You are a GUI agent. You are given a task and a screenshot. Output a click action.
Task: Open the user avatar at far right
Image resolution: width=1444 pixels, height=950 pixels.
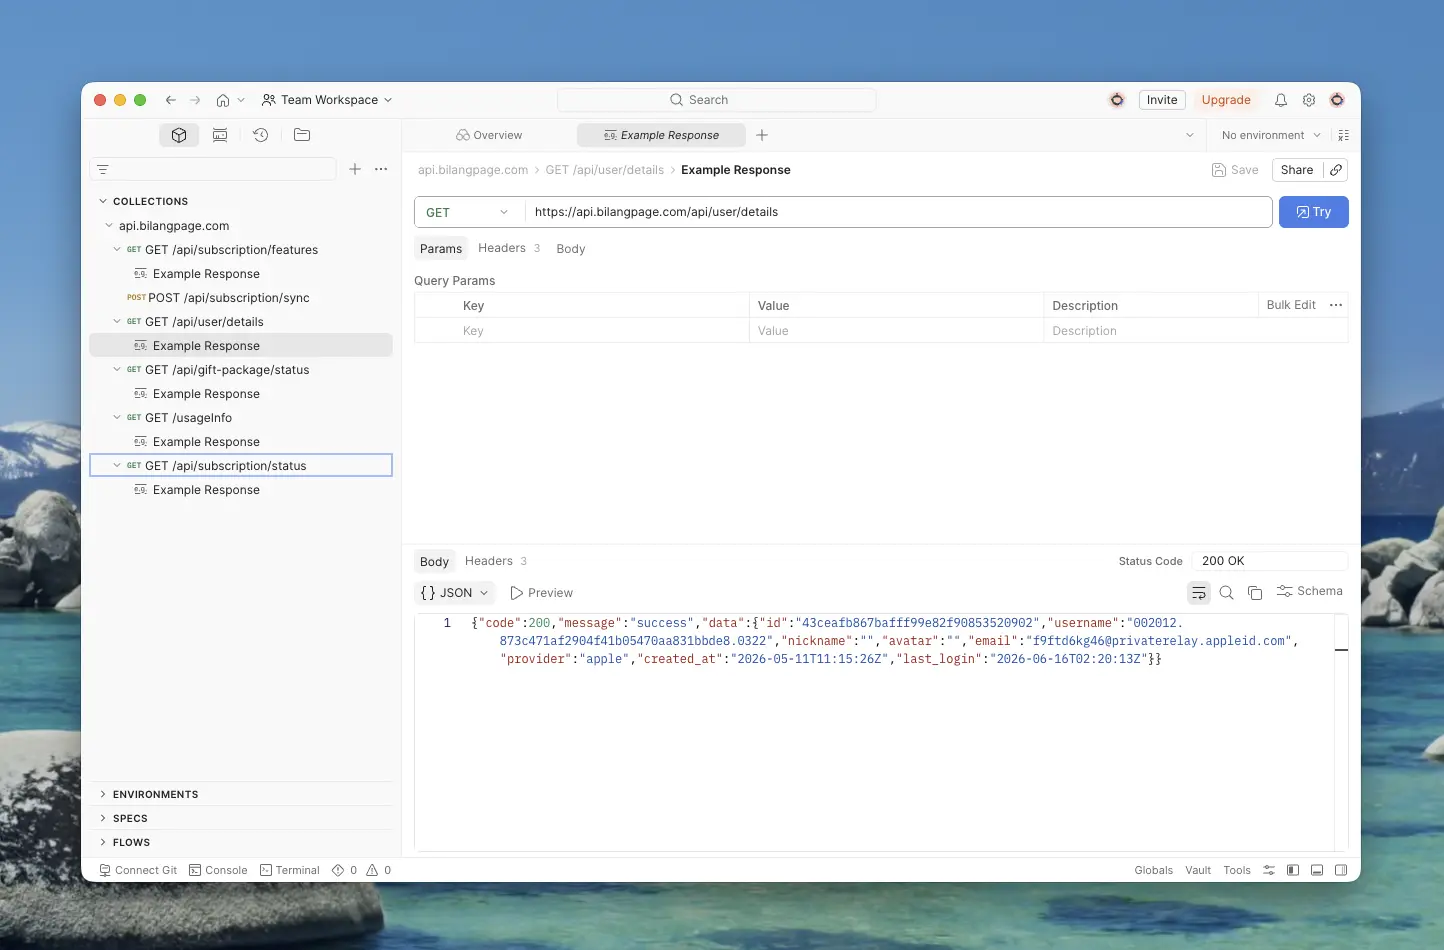(1337, 100)
